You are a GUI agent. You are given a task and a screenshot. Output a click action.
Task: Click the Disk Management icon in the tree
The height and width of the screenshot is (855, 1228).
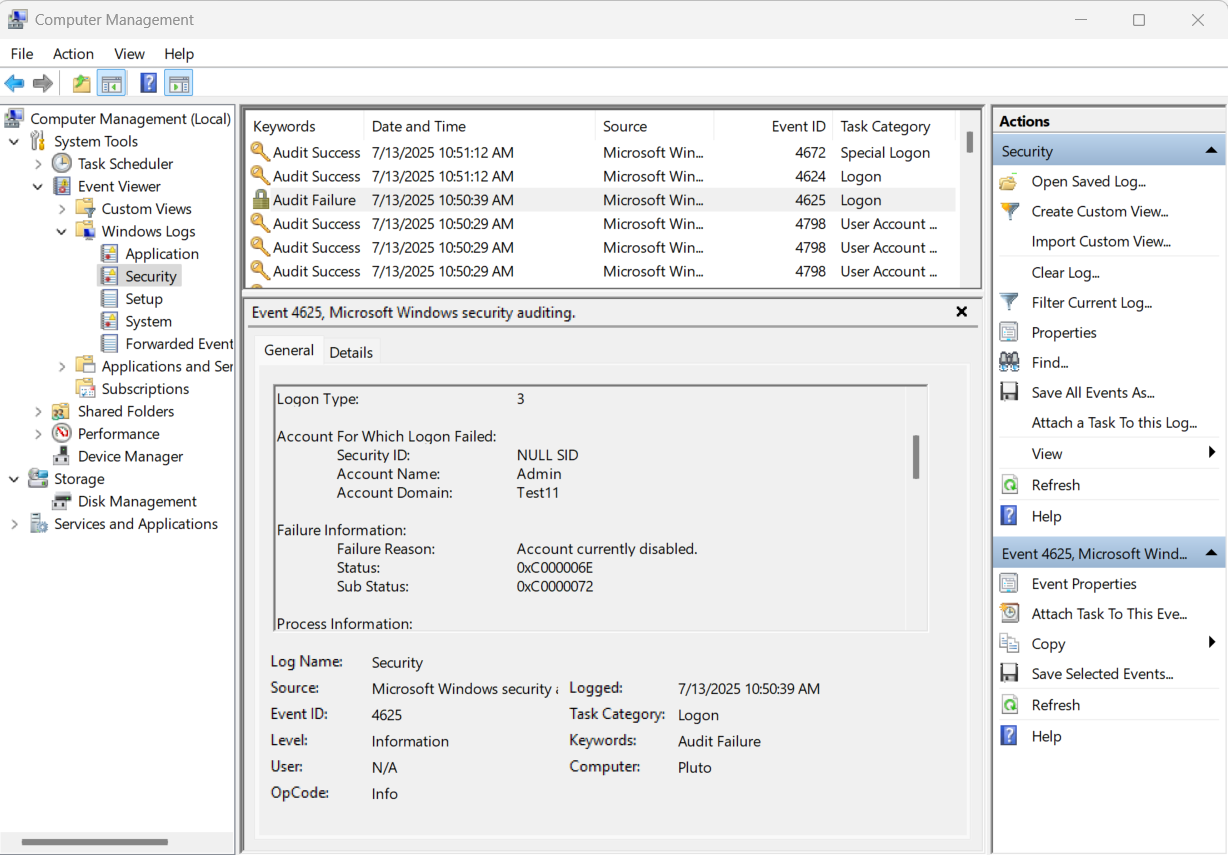coord(62,502)
